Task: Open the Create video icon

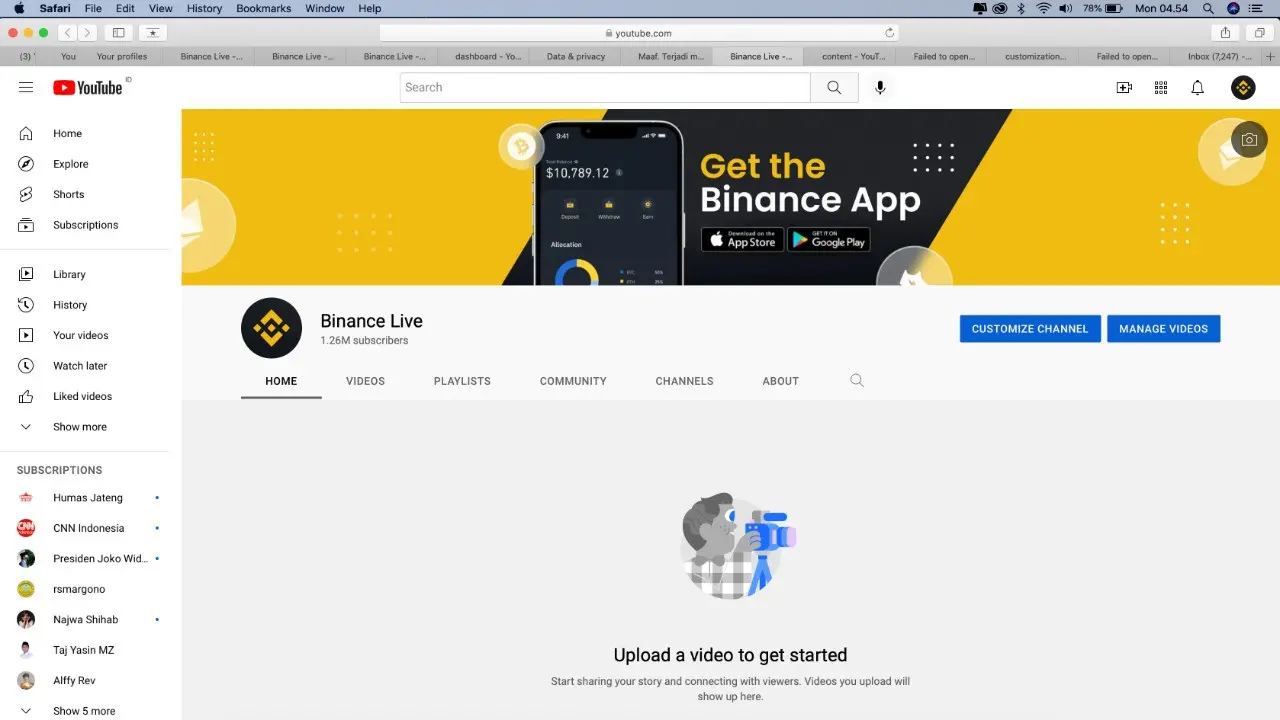Action: 1124,87
